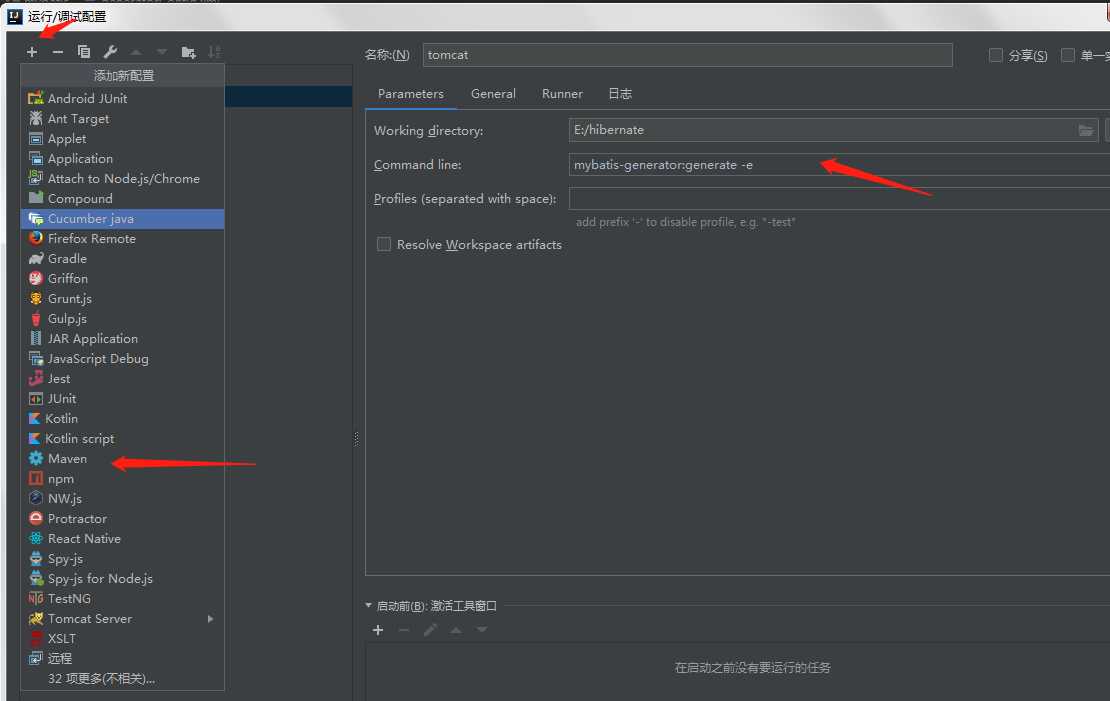1110x701 pixels.
Task: Click the create new folder icon
Action: point(188,52)
